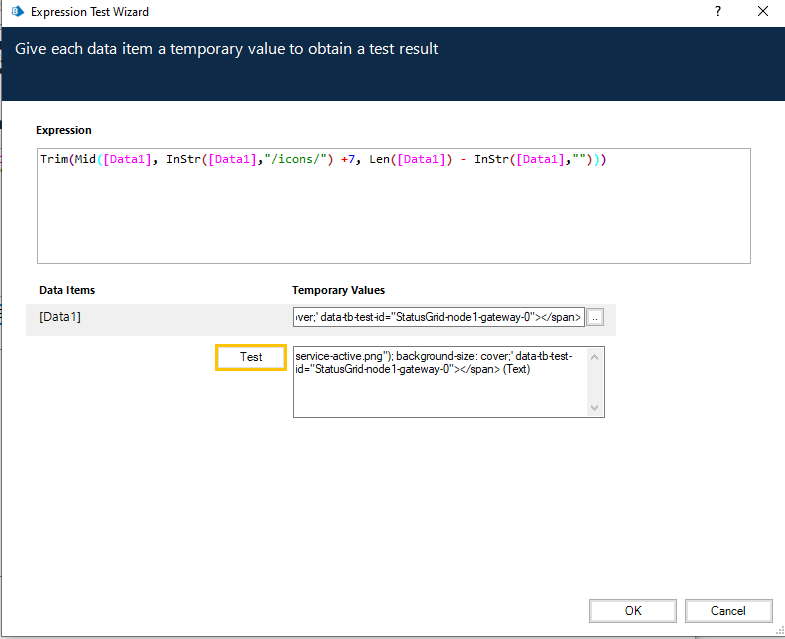Viewport: 785px width, 639px height.
Task: Open the ellipsis editor beside Data1 value
Action: (x=596, y=317)
